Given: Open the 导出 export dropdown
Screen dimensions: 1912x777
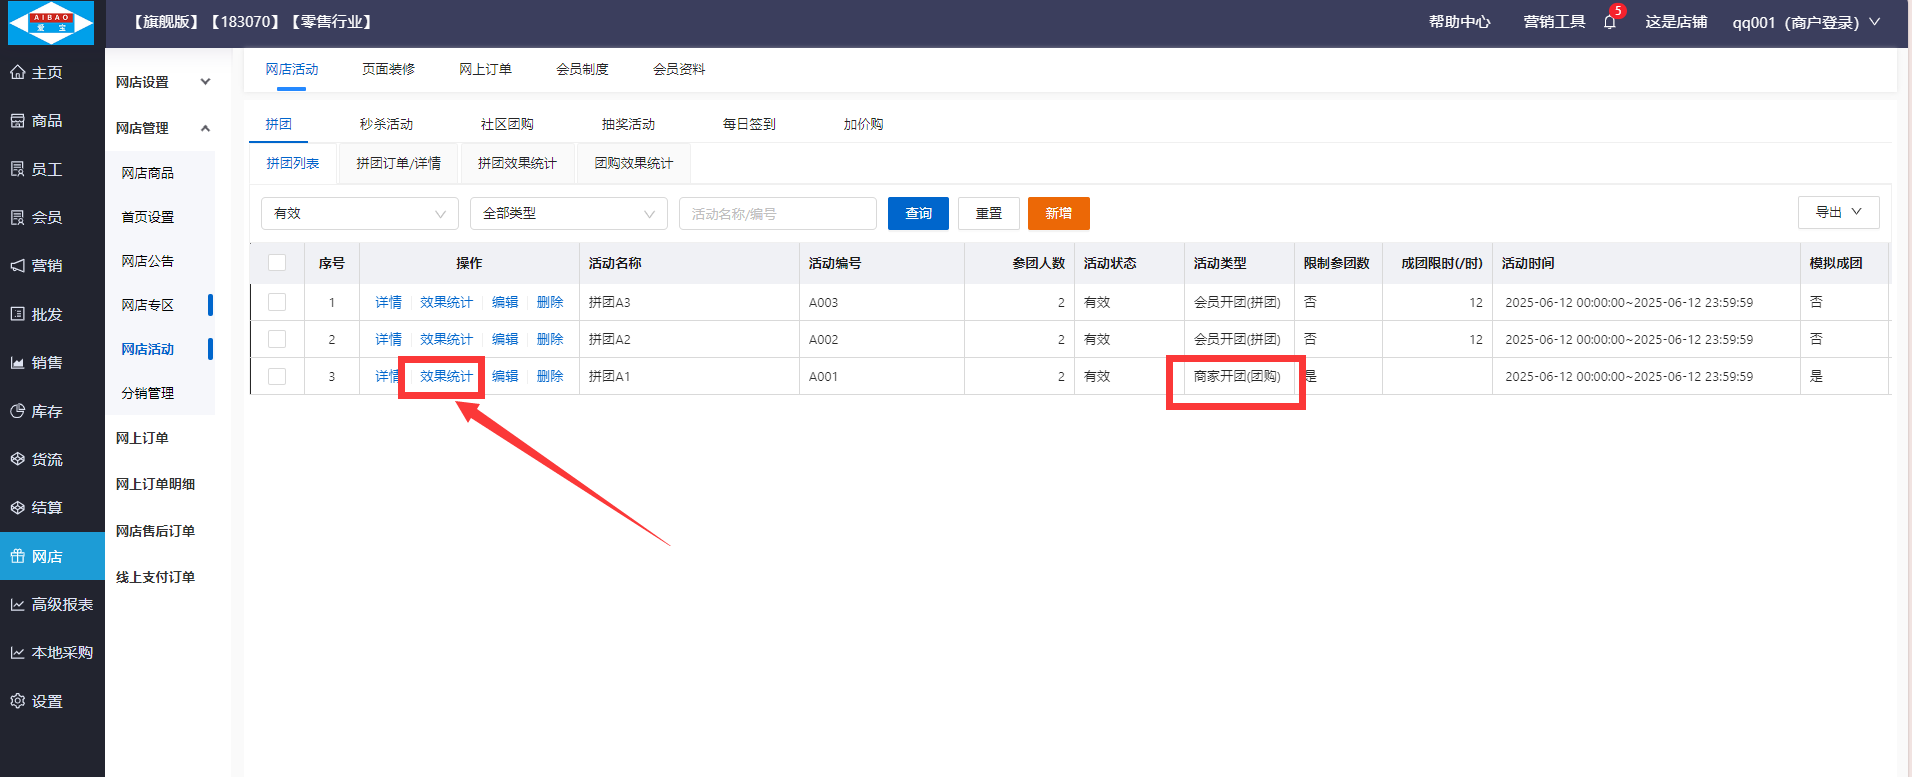Looking at the screenshot, I should (x=1838, y=212).
